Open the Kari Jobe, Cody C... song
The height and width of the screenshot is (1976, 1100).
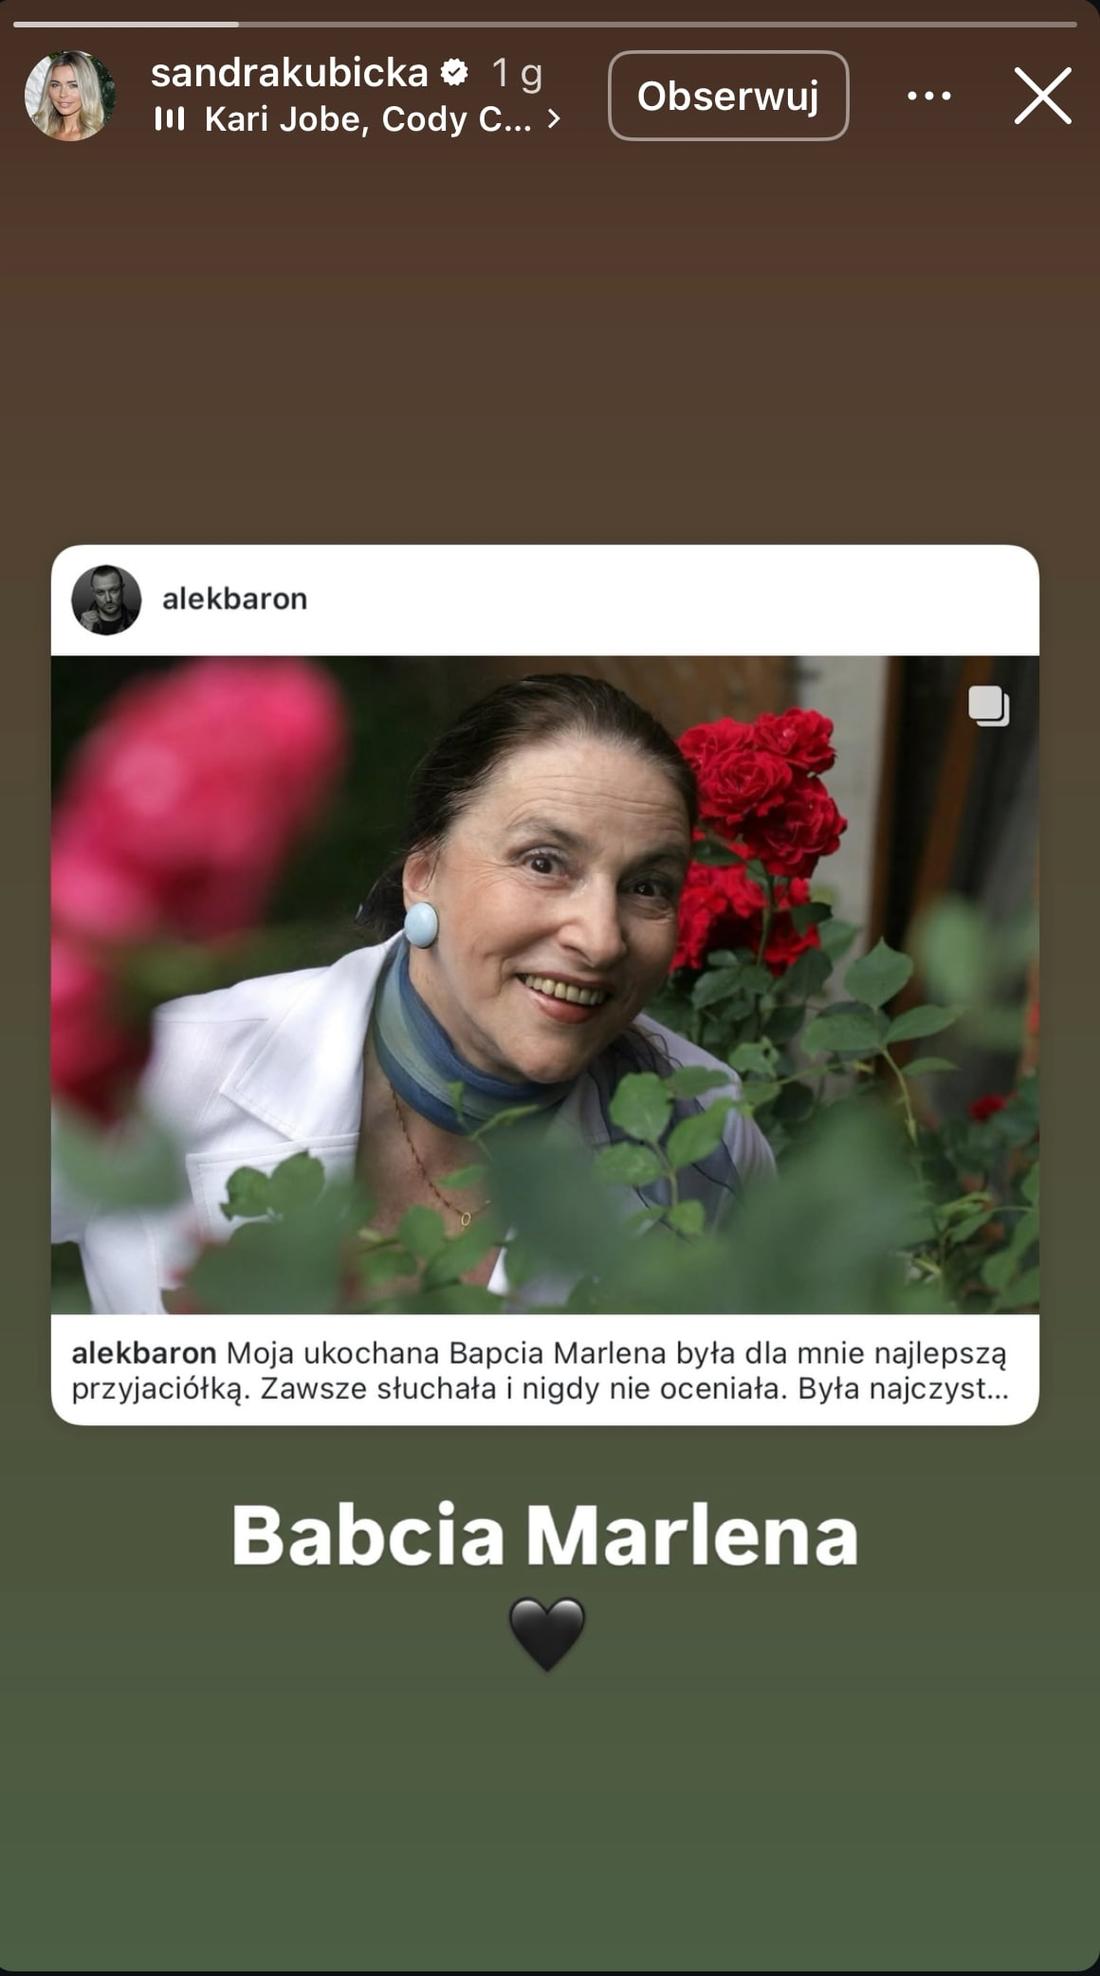coord(368,120)
